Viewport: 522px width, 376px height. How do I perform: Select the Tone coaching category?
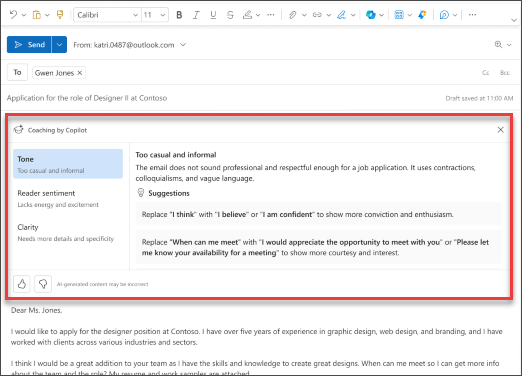[68, 164]
